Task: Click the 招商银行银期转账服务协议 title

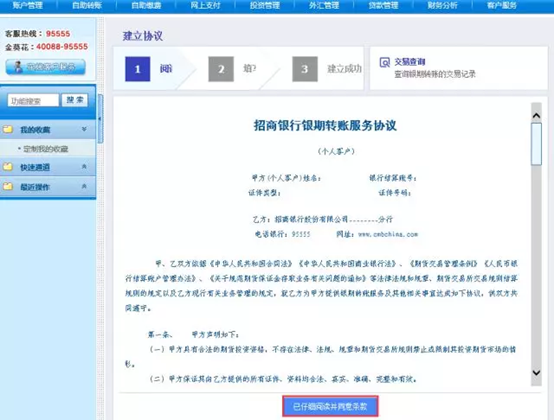Action: click(325, 125)
